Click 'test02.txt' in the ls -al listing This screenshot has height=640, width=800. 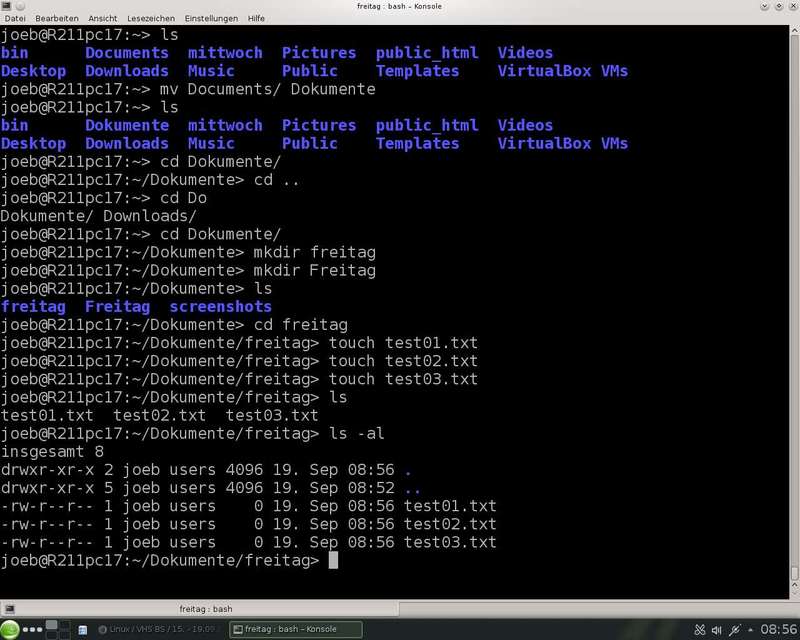pos(450,524)
